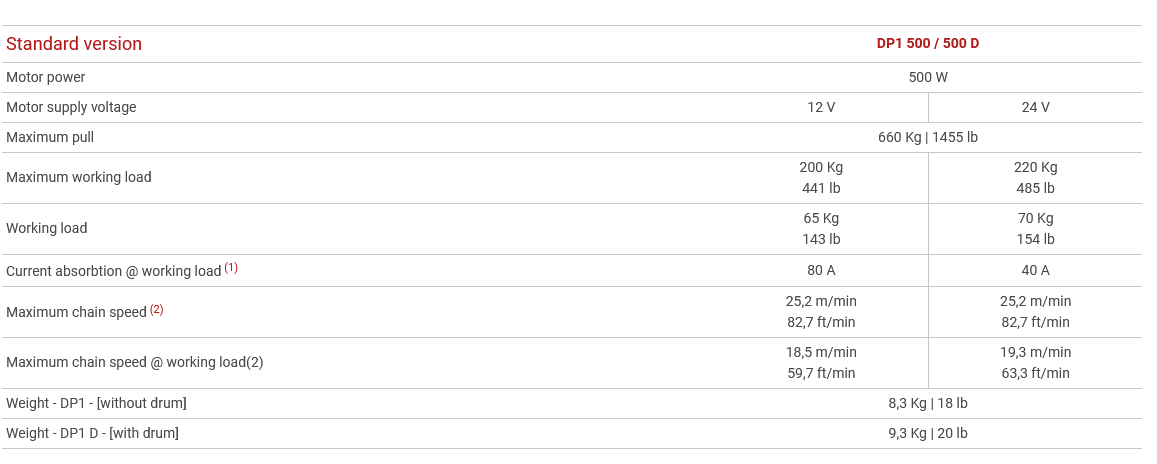Click the 200 Kg maximum working load value

[821, 167]
